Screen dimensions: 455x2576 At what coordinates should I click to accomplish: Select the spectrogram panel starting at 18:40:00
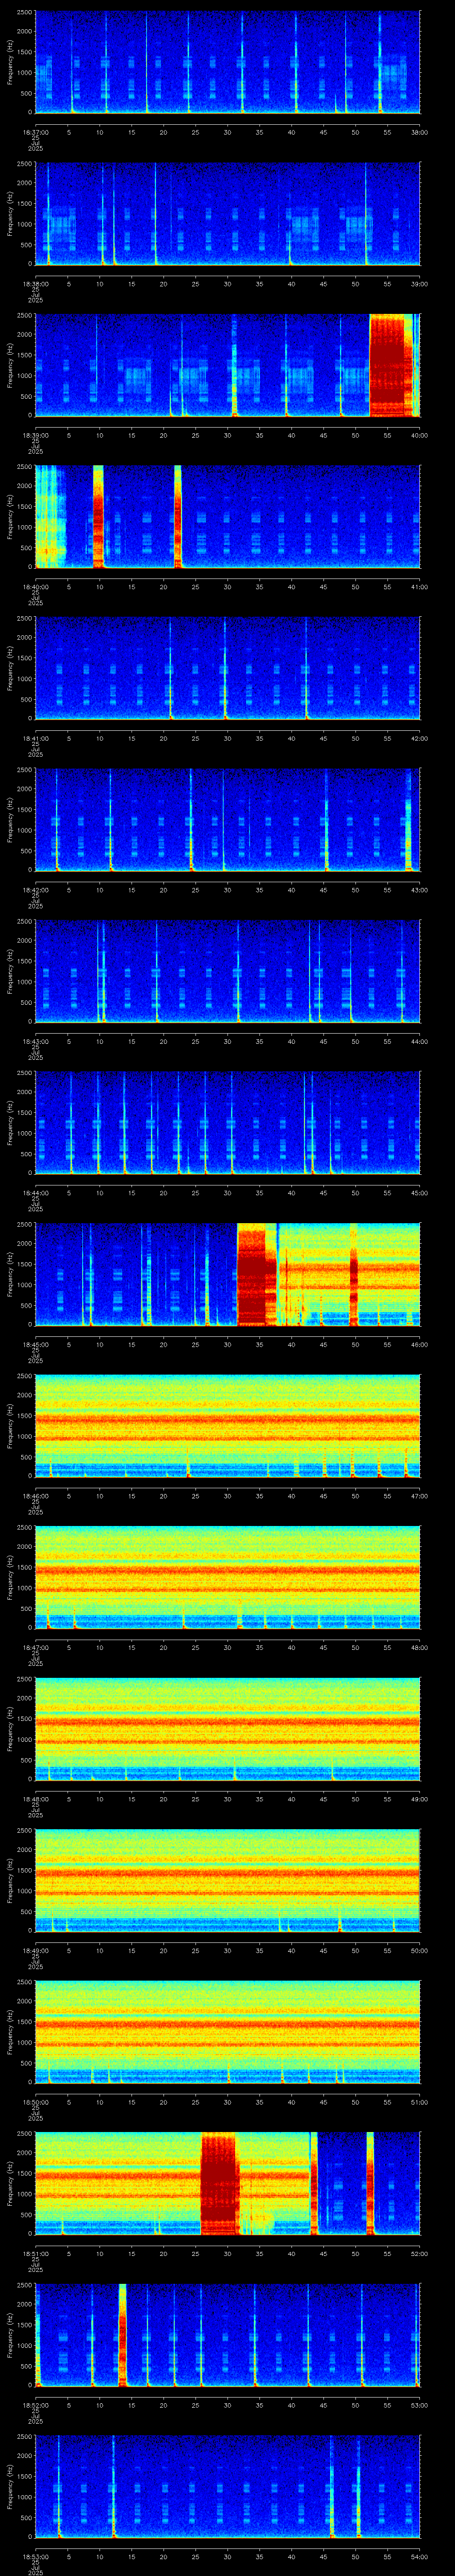click(x=227, y=517)
